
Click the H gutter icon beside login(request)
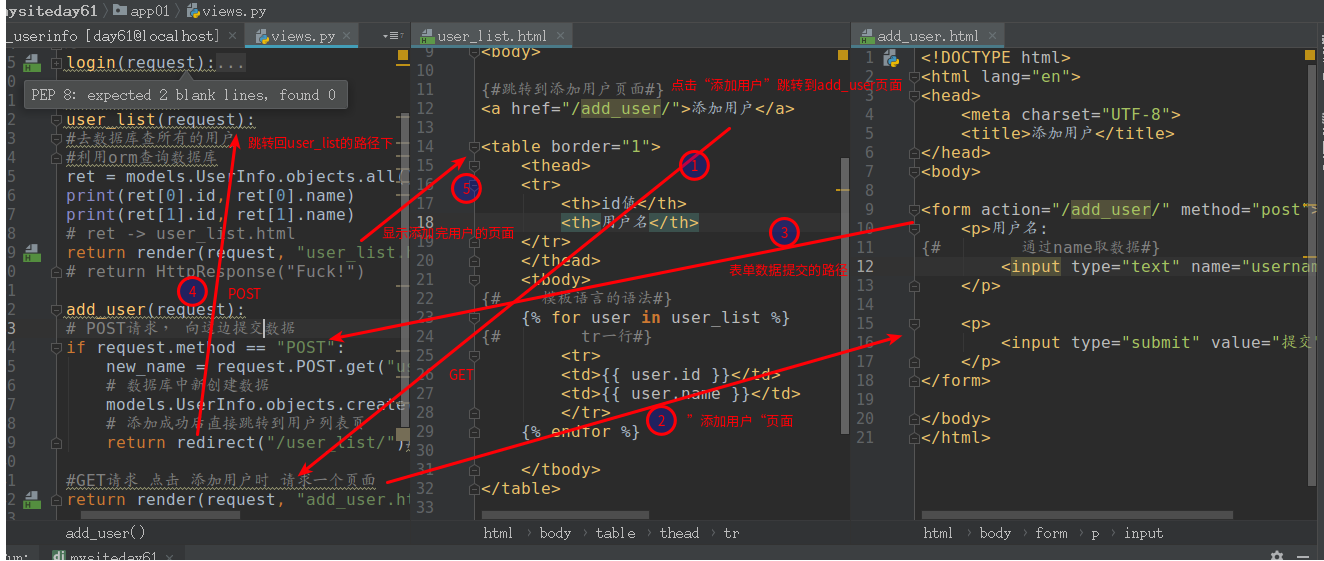click(x=32, y=63)
